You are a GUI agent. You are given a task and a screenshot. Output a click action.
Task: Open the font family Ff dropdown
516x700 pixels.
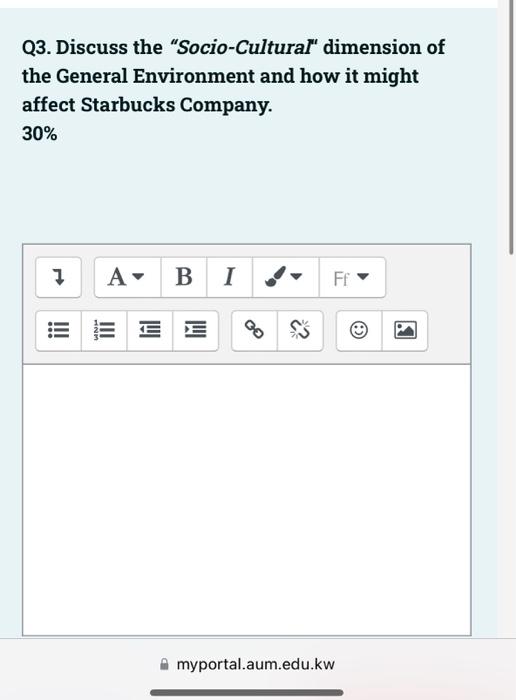352,277
